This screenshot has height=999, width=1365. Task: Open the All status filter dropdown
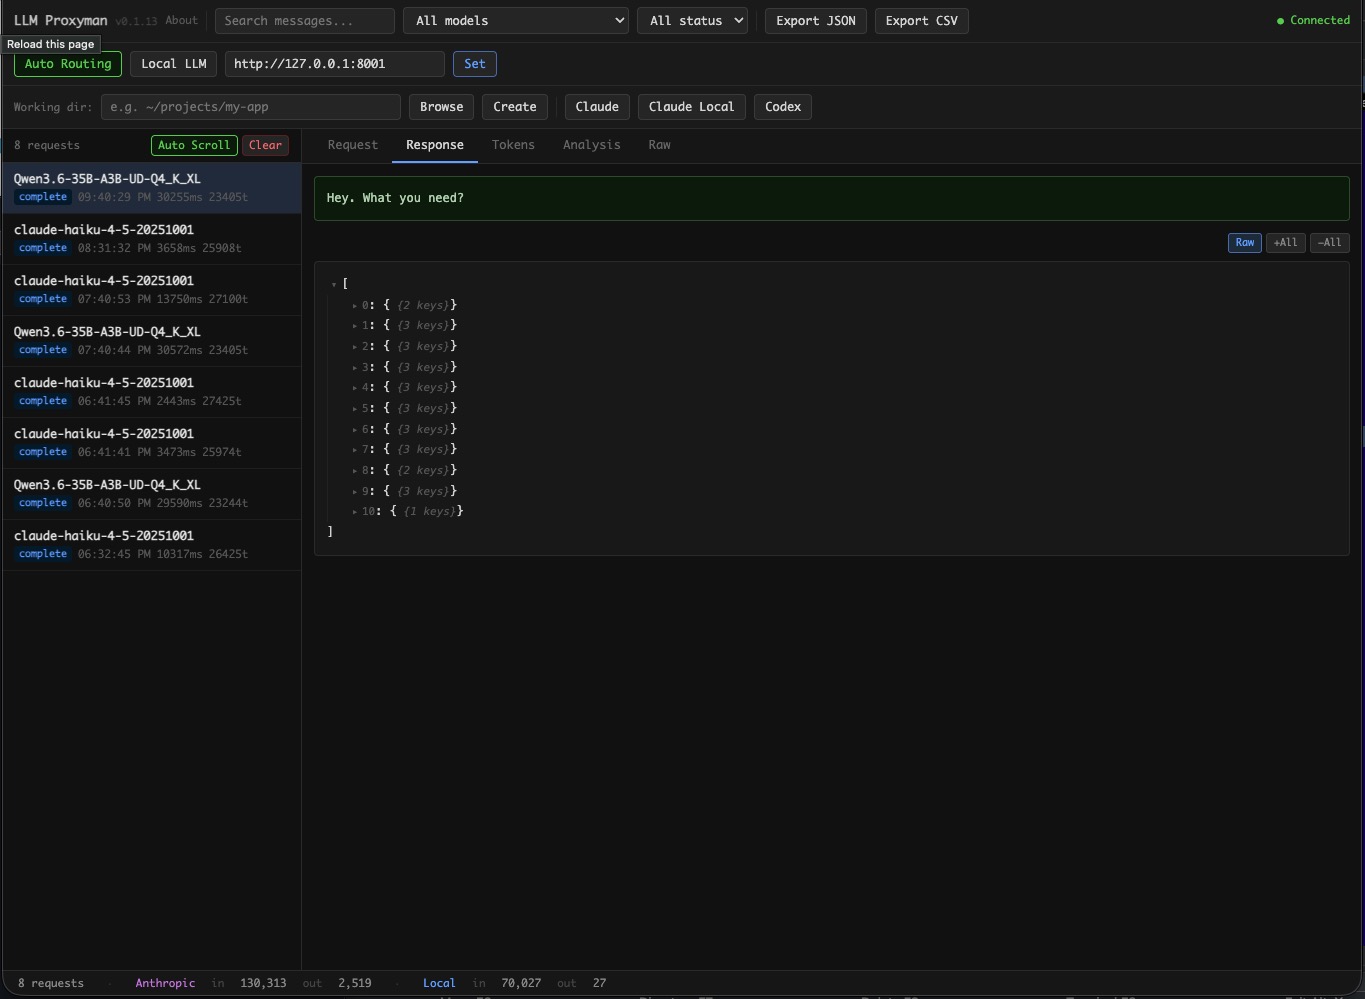tap(692, 21)
